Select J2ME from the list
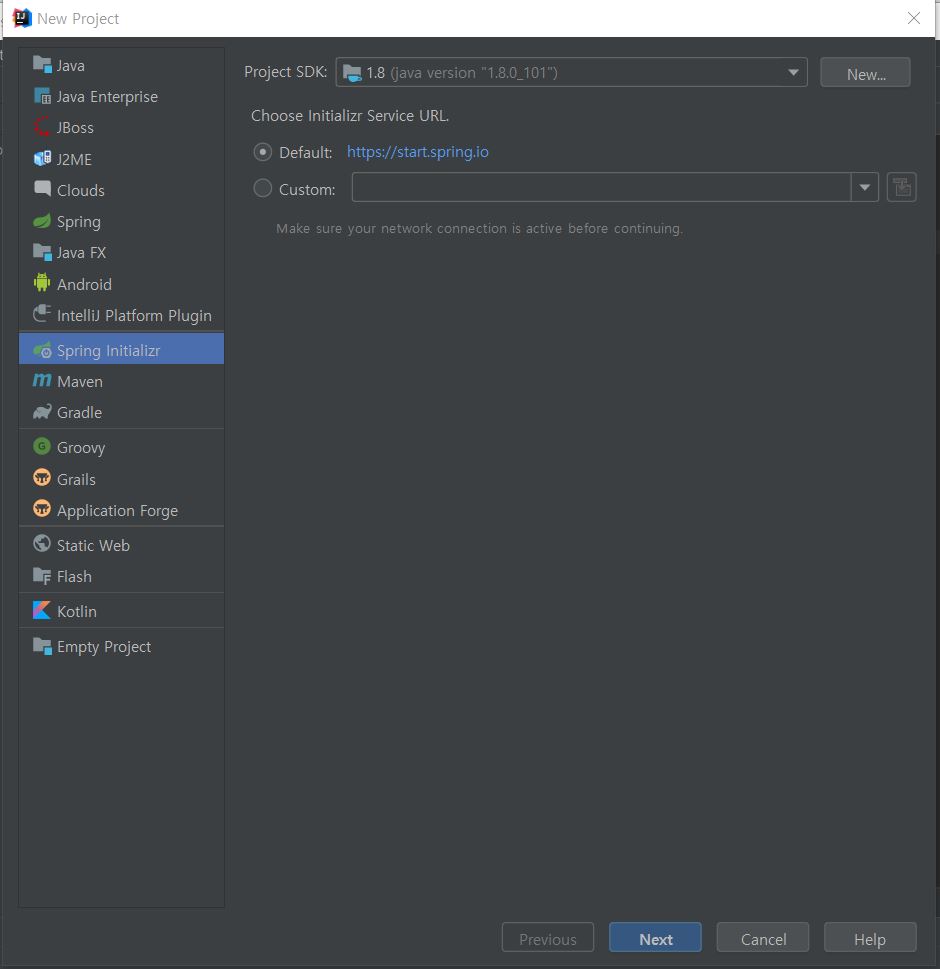This screenshot has width=940, height=969. pos(122,159)
